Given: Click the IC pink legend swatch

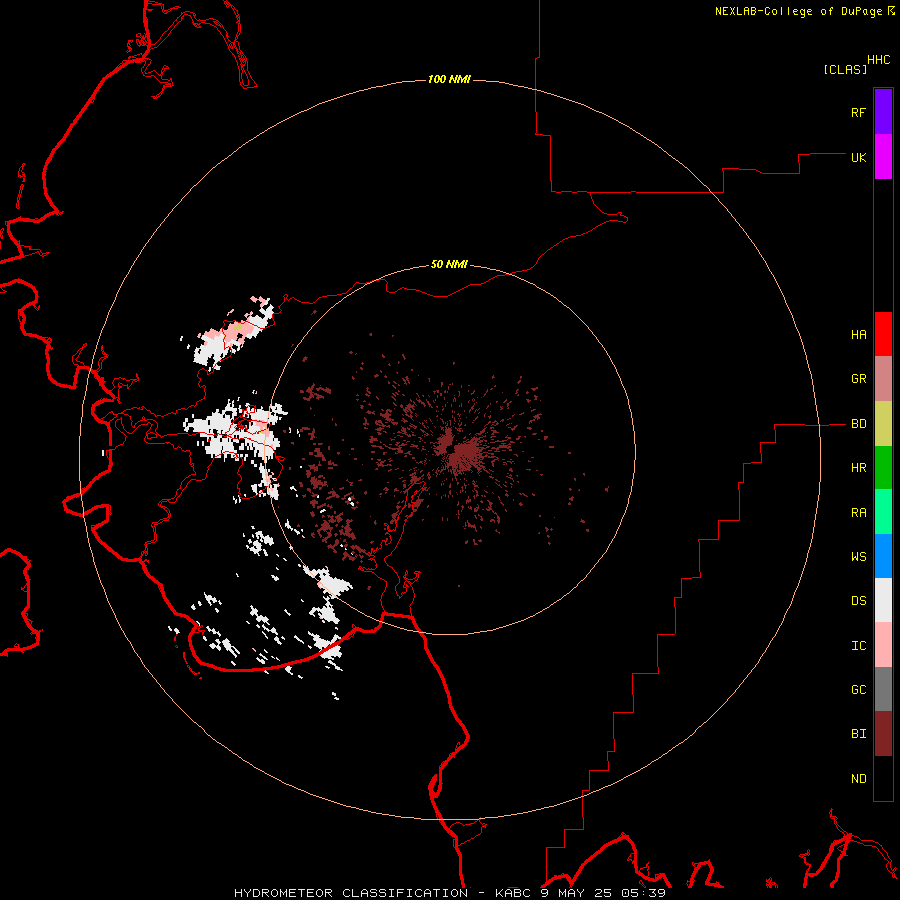Looking at the screenshot, I should point(883,645).
